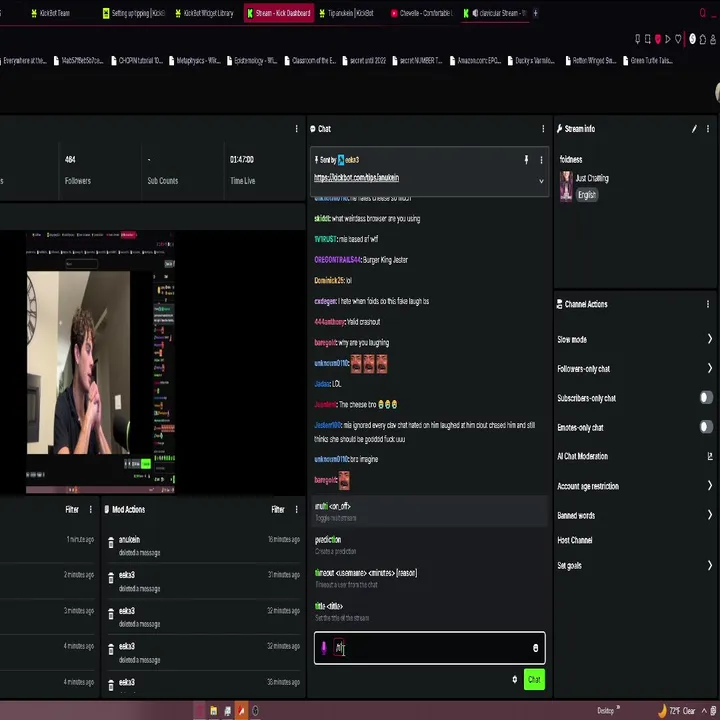The width and height of the screenshot is (720, 720).
Task: Open AI Chat Moderation external link
Action: coord(709,456)
